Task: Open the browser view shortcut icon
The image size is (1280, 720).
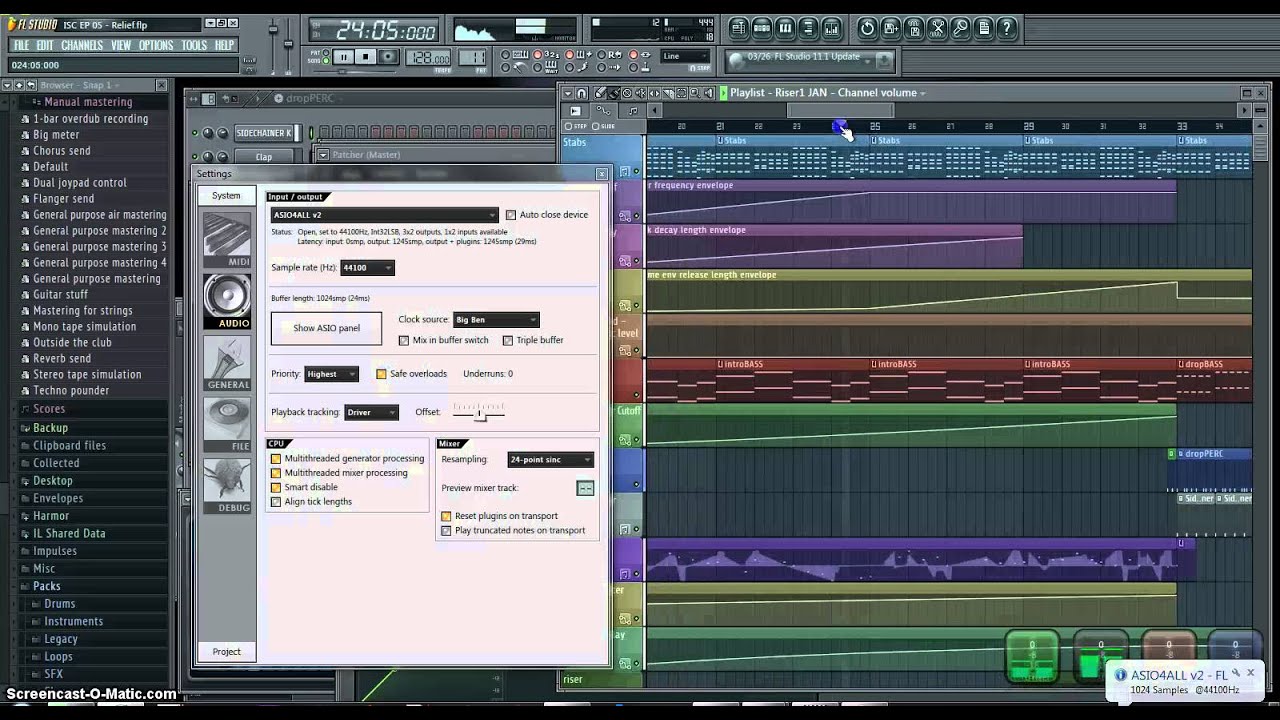Action: tap(808, 28)
